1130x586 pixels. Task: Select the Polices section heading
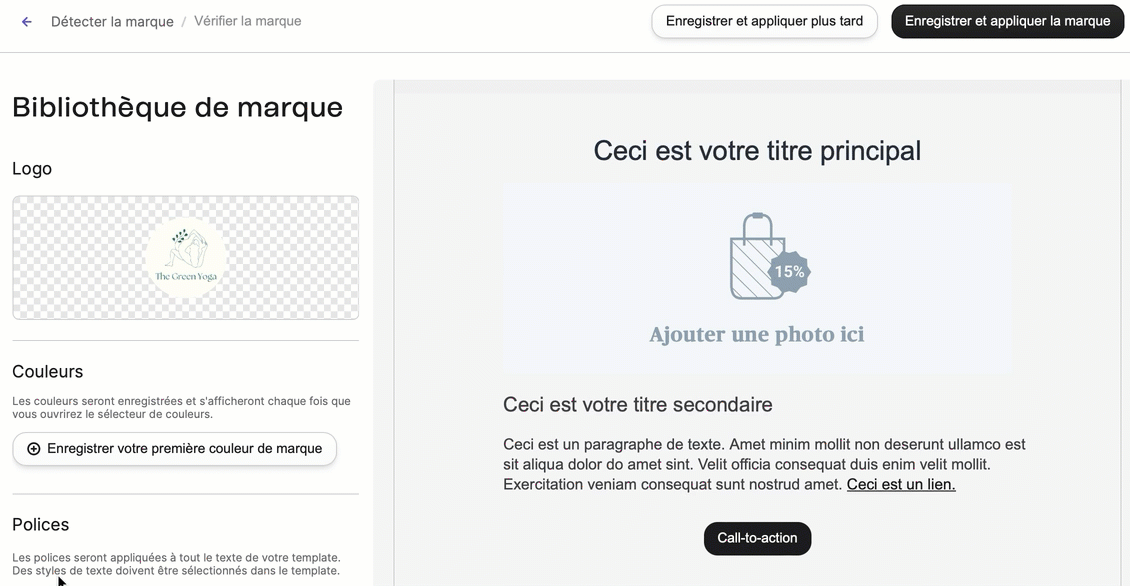coord(40,525)
